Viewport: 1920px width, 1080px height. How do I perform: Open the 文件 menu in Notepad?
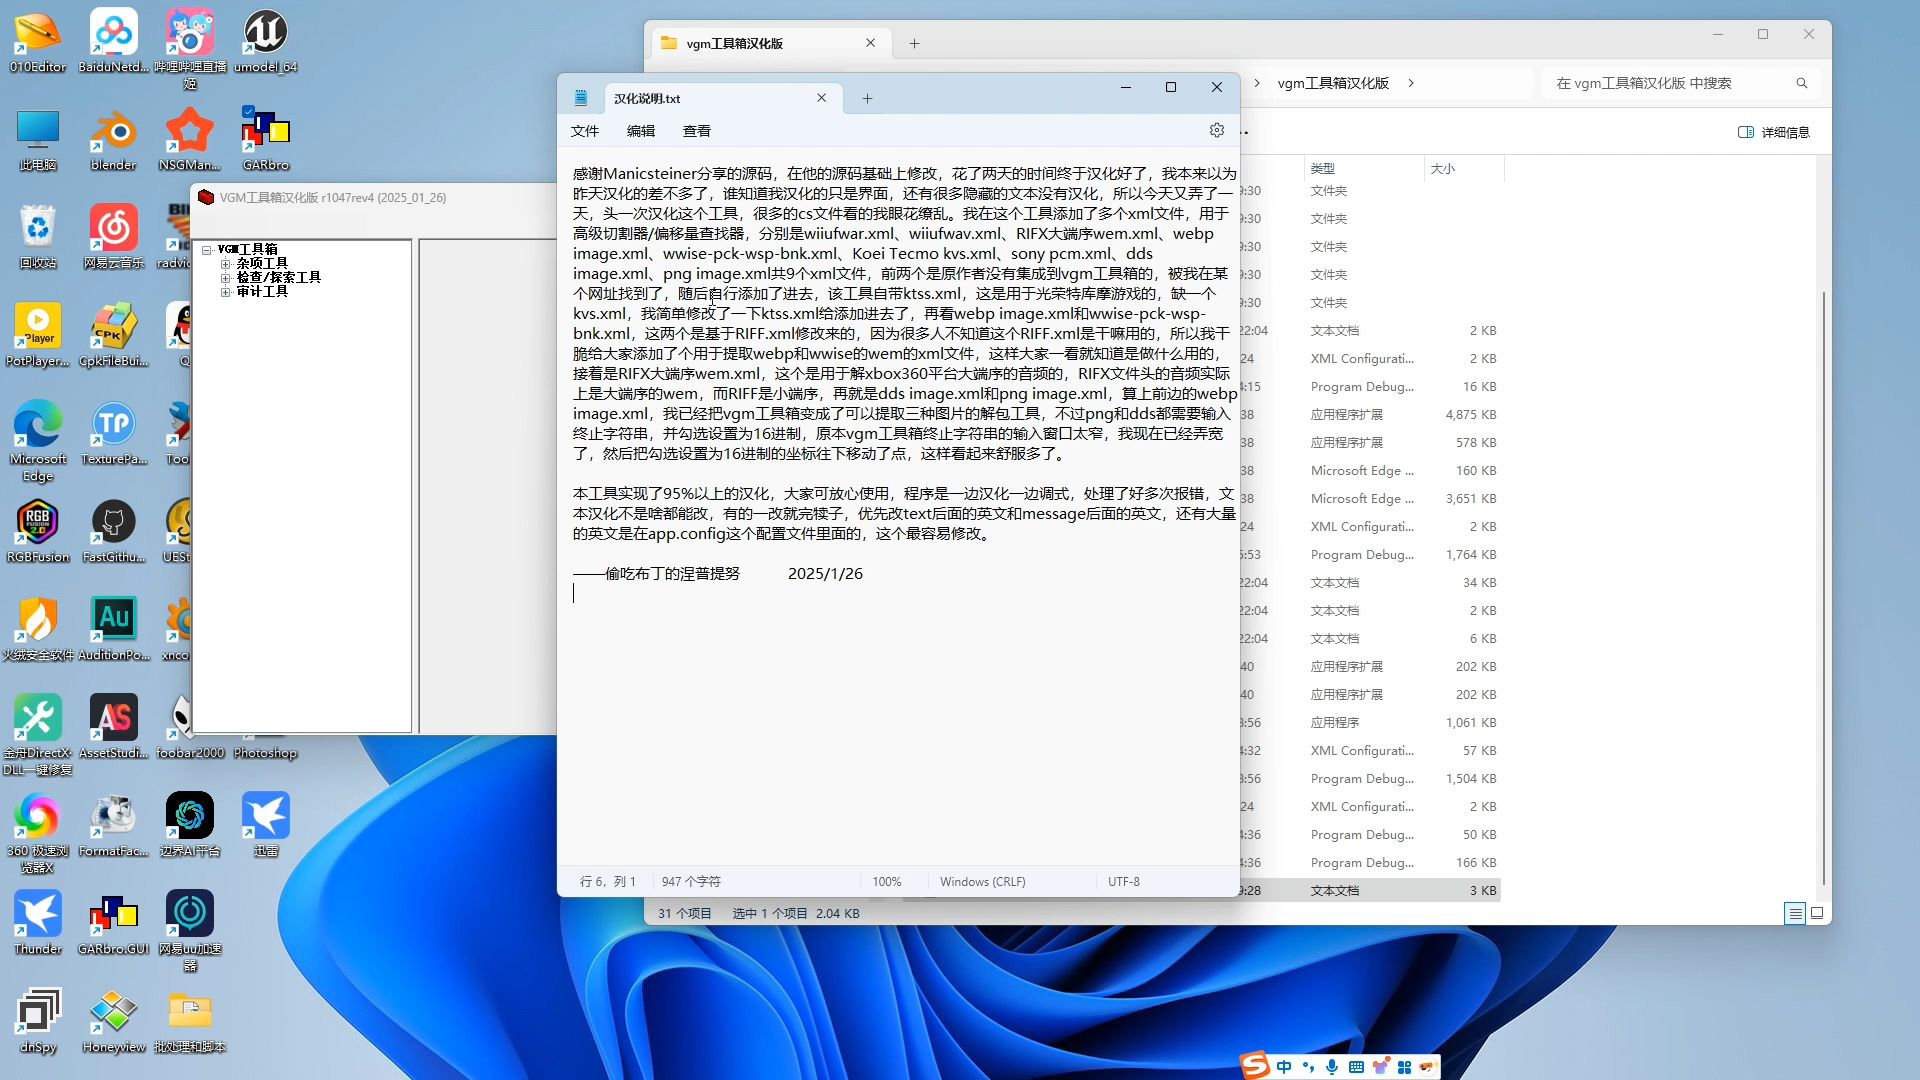pos(585,131)
